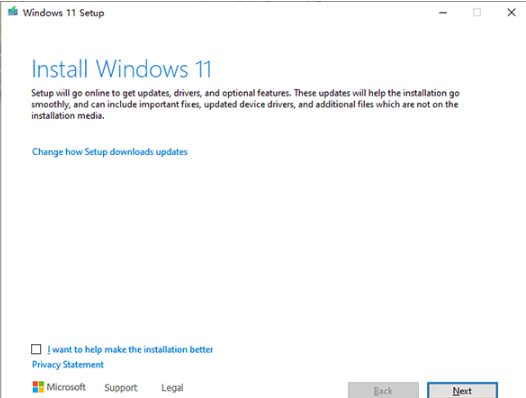526x398 pixels.
Task: Proceed by clicking the Next button
Action: coord(462,390)
